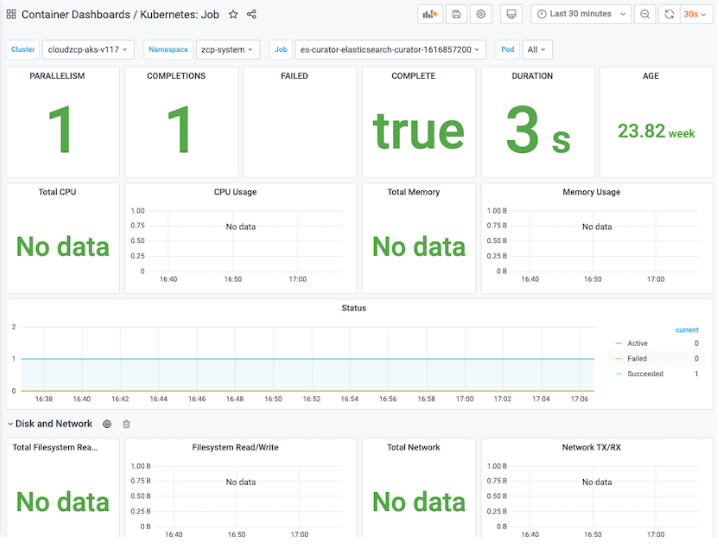Open PARALLELISM panel title menu
This screenshot has height=547, width=719.
(57, 76)
